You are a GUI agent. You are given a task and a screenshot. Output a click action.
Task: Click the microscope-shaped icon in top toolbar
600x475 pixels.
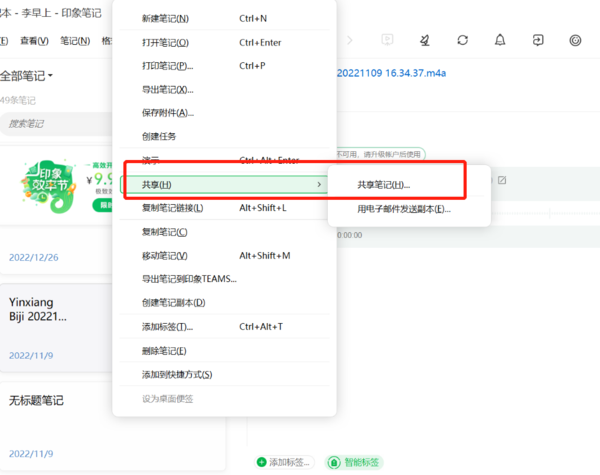click(424, 40)
